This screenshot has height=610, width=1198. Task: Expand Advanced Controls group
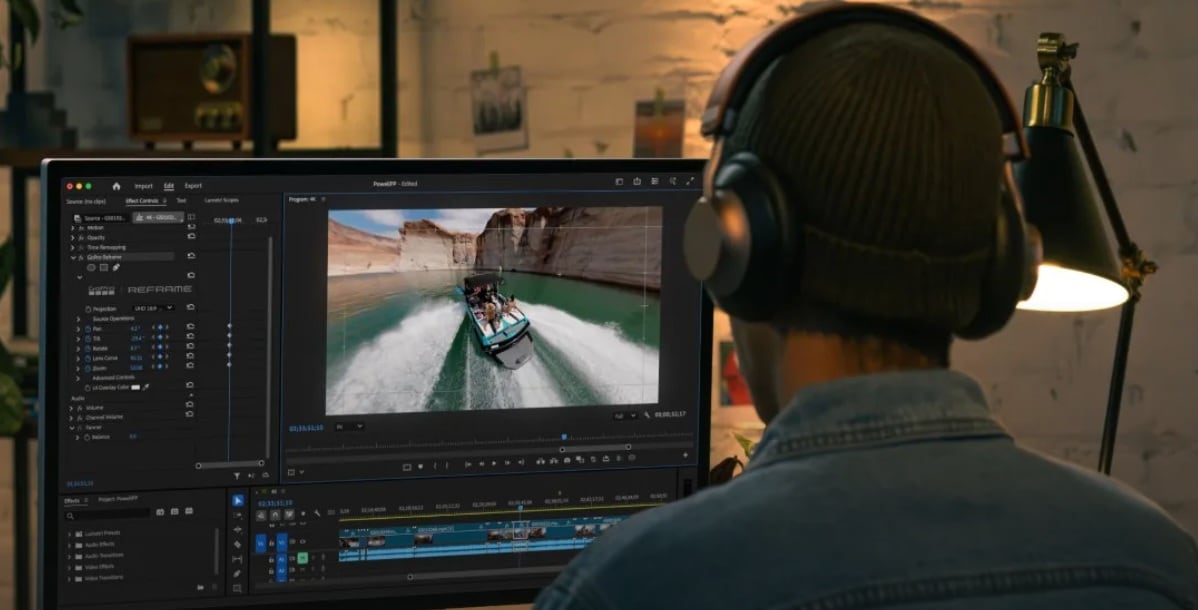click(x=78, y=378)
